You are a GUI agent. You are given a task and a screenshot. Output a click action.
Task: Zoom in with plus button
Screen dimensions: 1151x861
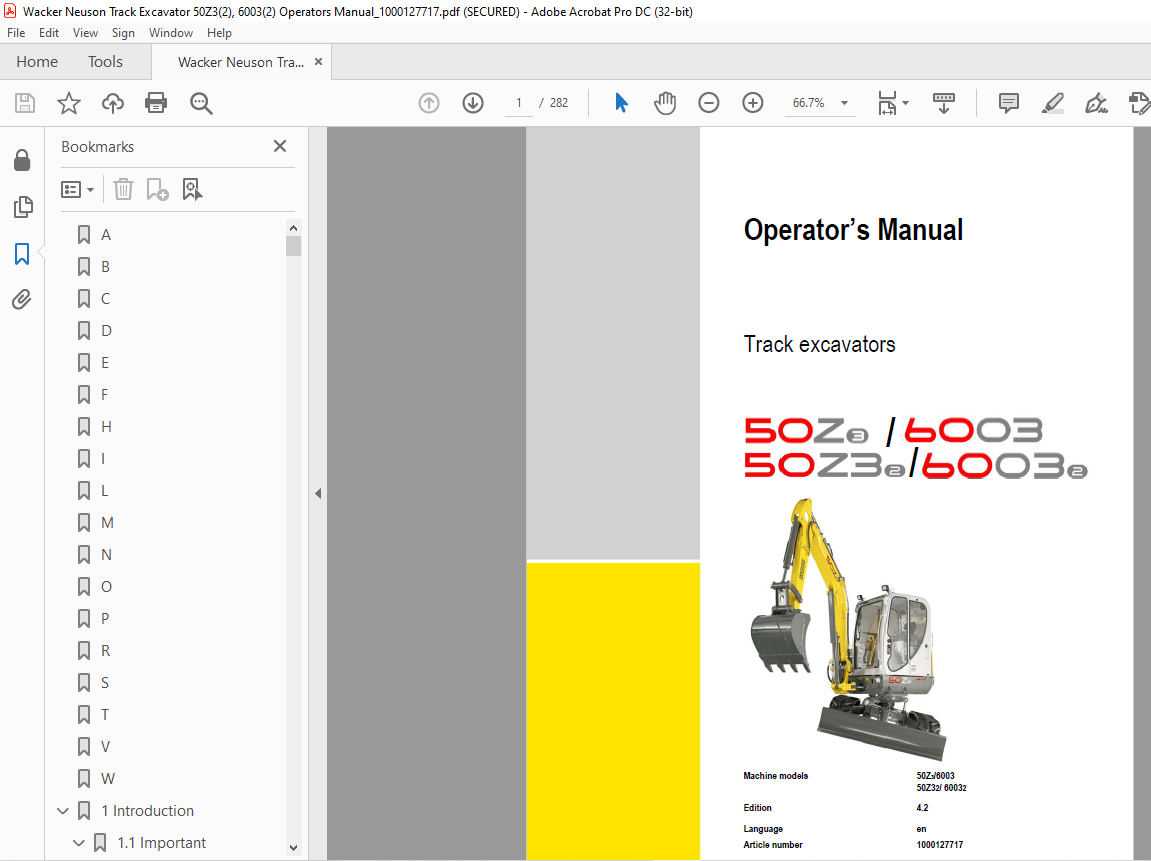(x=752, y=103)
